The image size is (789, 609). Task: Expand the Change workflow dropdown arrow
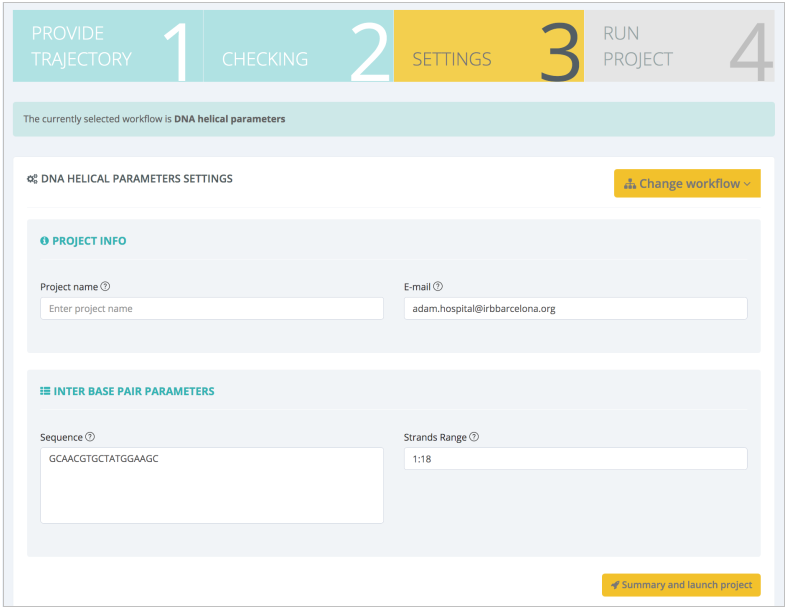pos(747,184)
